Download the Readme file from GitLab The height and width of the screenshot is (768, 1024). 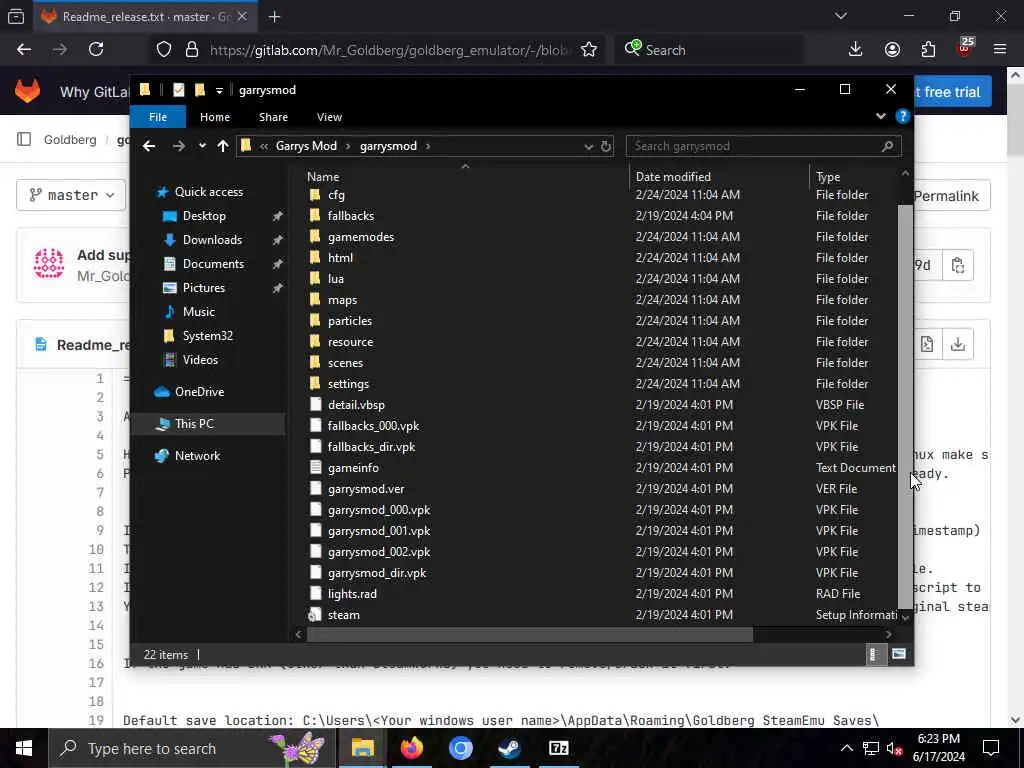pyautogui.click(x=957, y=344)
